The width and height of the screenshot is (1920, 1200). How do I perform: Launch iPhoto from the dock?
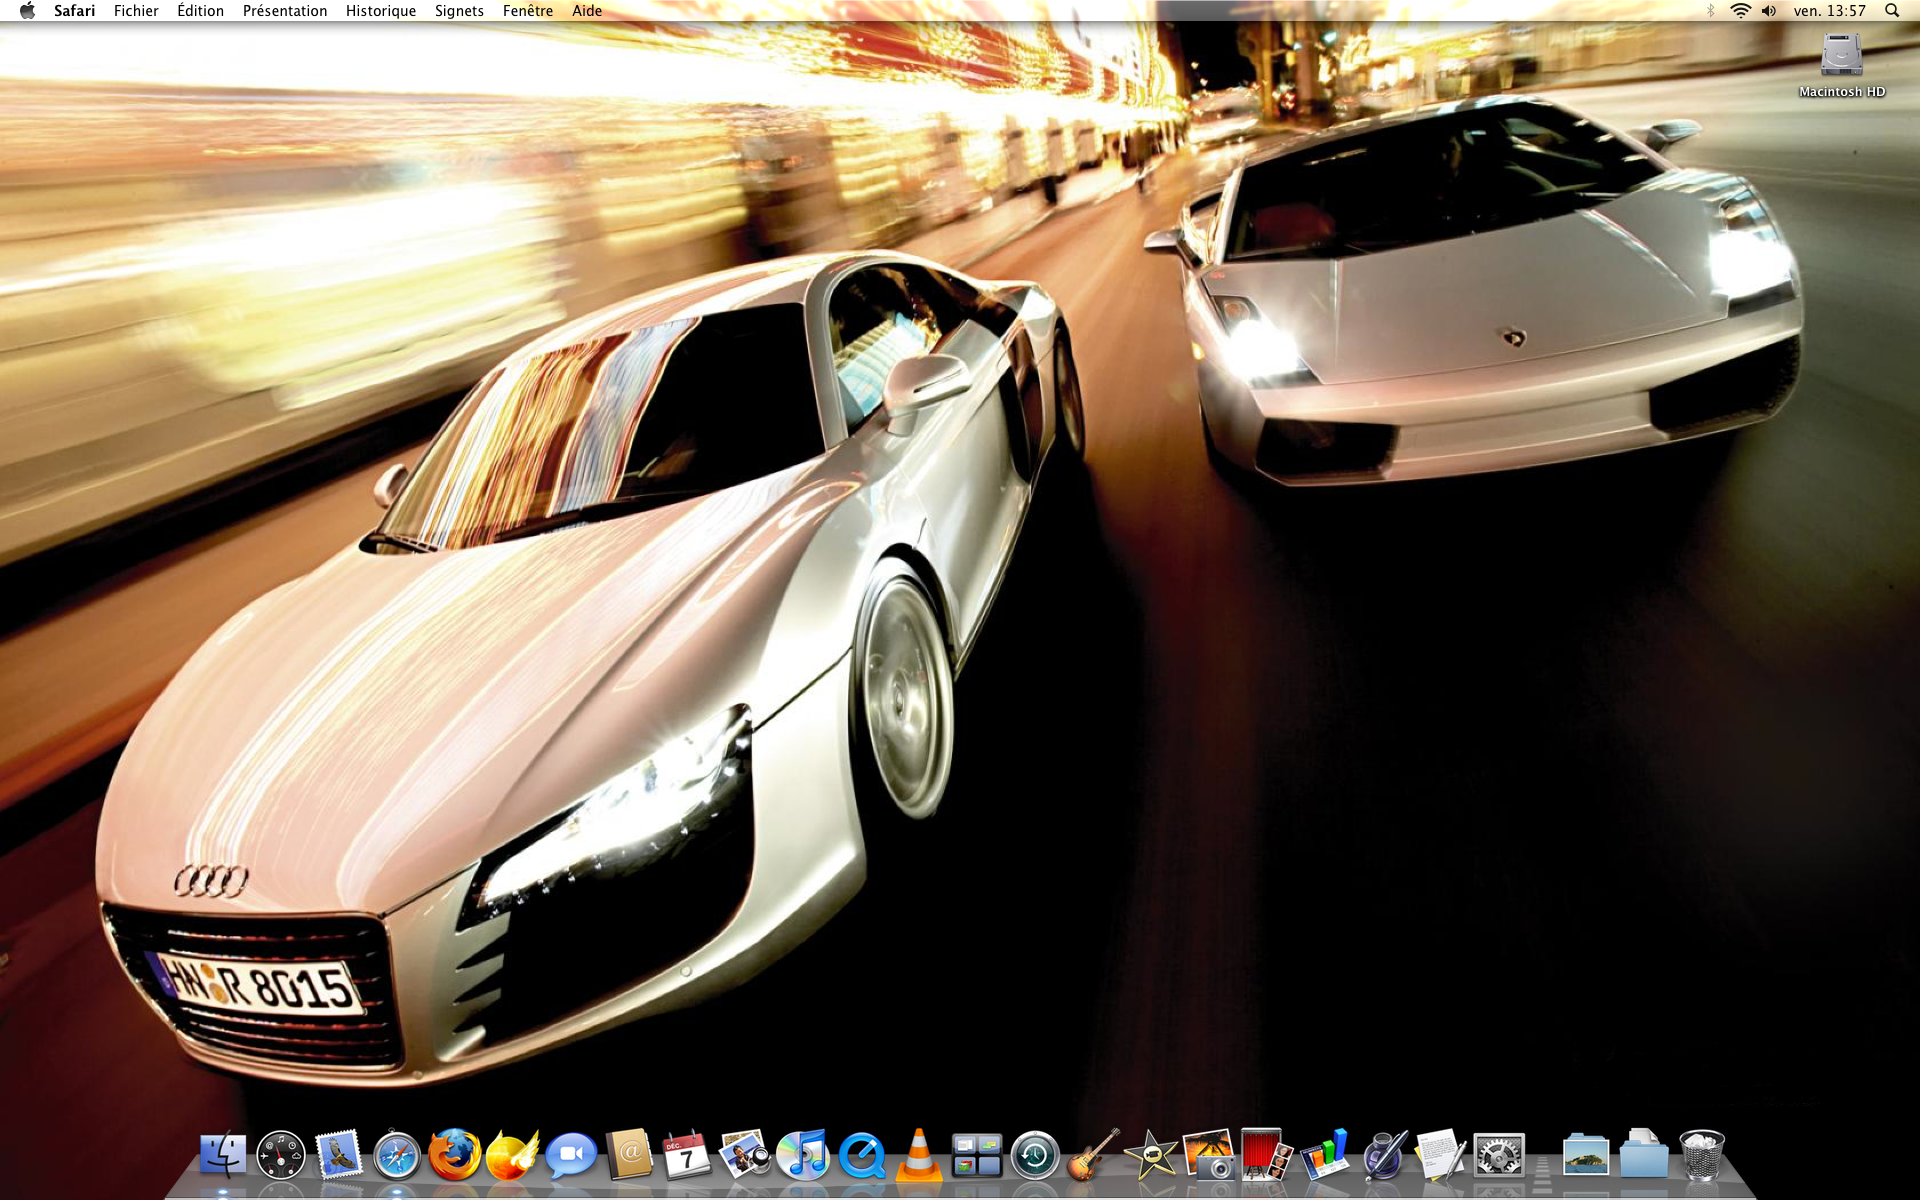pos(1209,1155)
